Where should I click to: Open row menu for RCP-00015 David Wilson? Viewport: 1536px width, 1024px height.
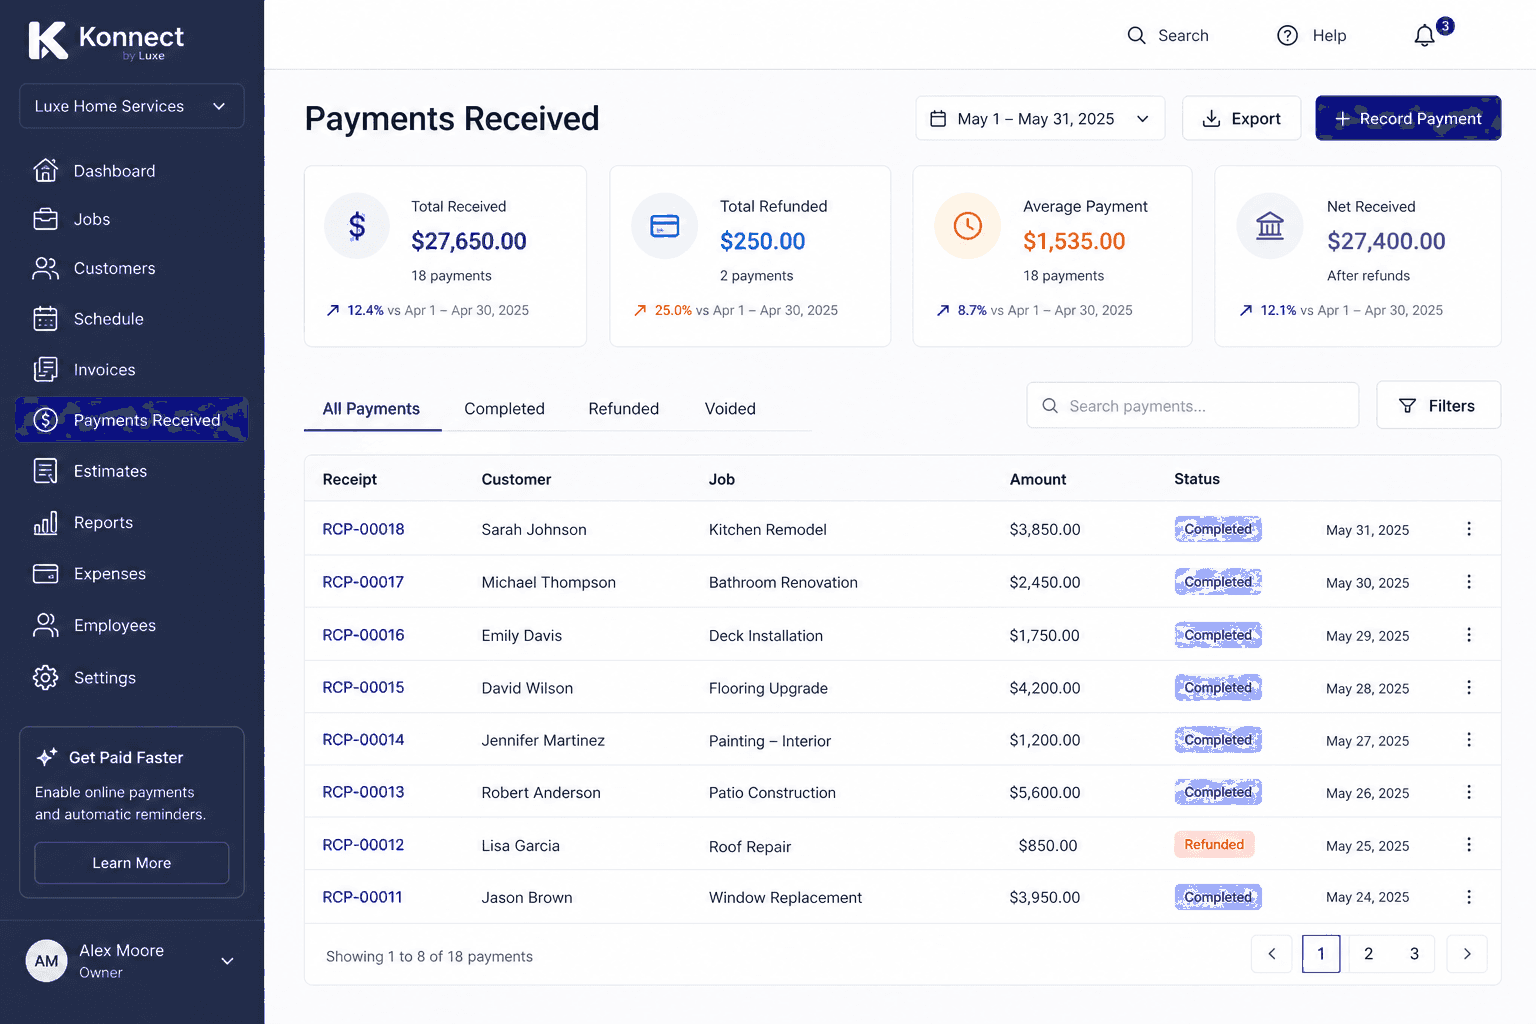tap(1469, 687)
